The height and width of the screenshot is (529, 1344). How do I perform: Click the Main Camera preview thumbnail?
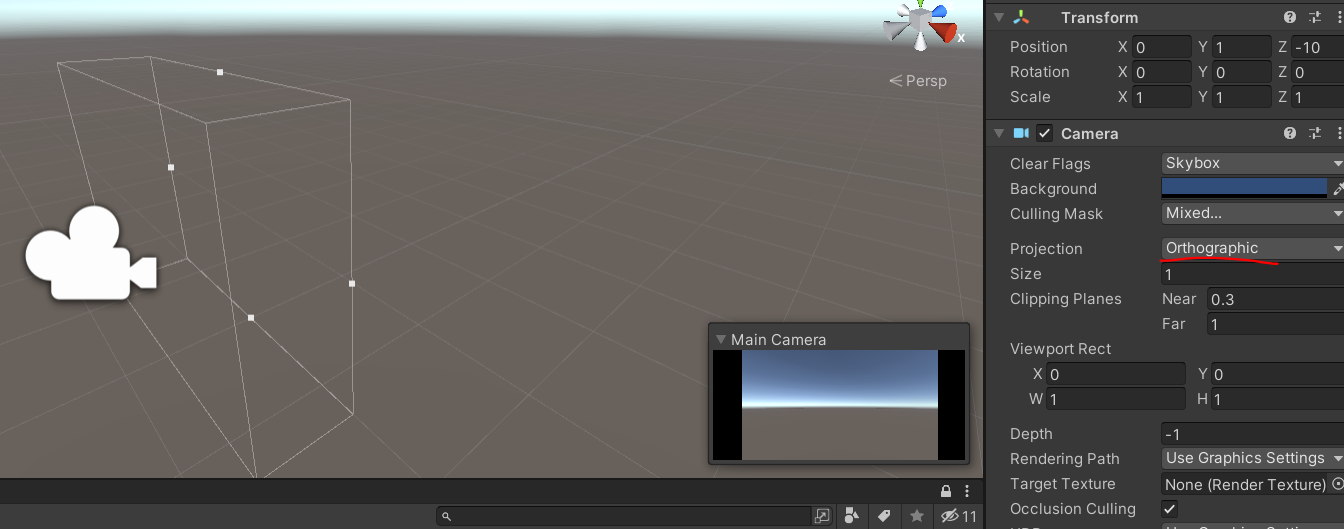click(x=840, y=405)
